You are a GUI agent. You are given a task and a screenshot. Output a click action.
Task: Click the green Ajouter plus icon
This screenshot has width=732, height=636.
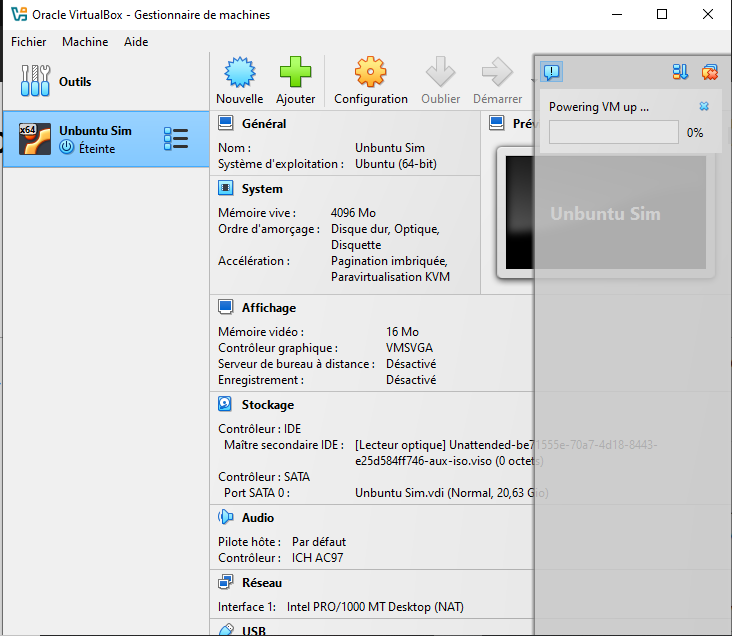point(295,73)
